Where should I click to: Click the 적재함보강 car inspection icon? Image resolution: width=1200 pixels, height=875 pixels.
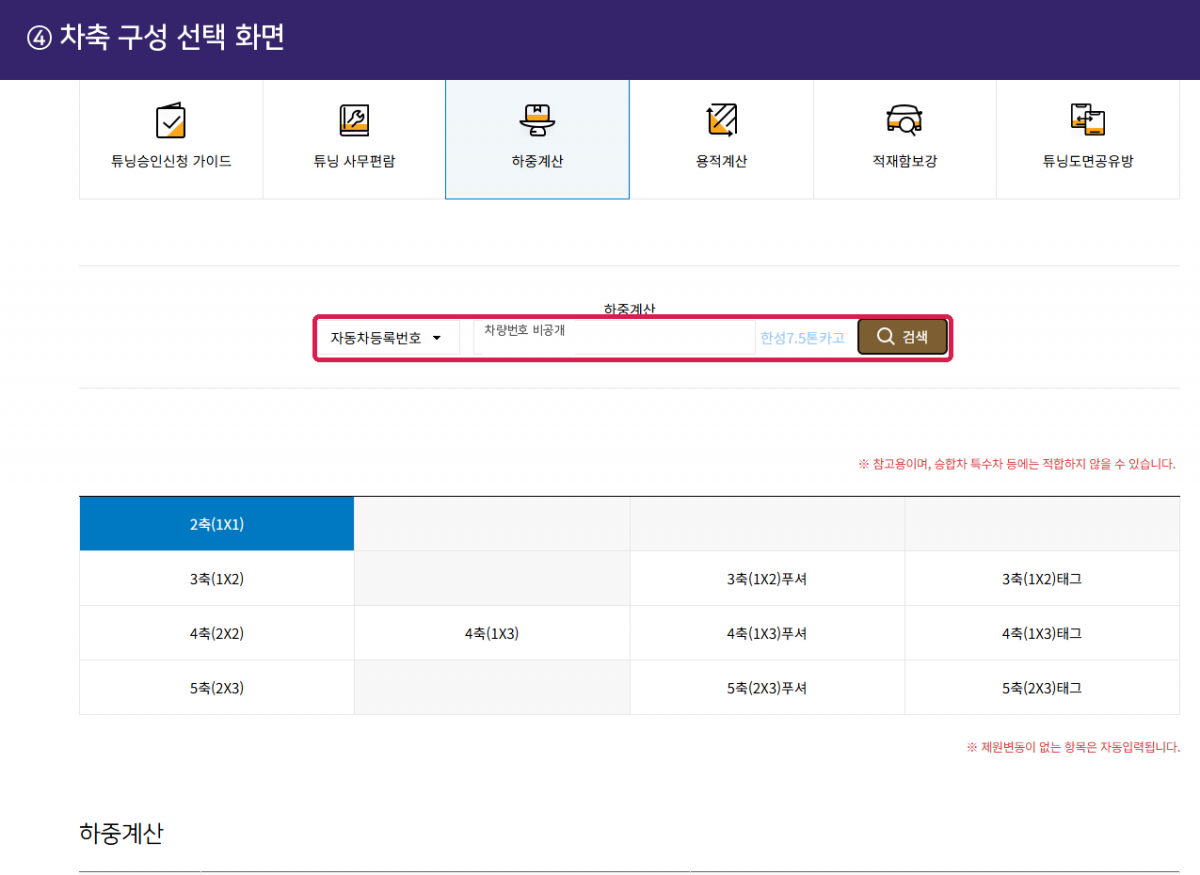coord(904,120)
